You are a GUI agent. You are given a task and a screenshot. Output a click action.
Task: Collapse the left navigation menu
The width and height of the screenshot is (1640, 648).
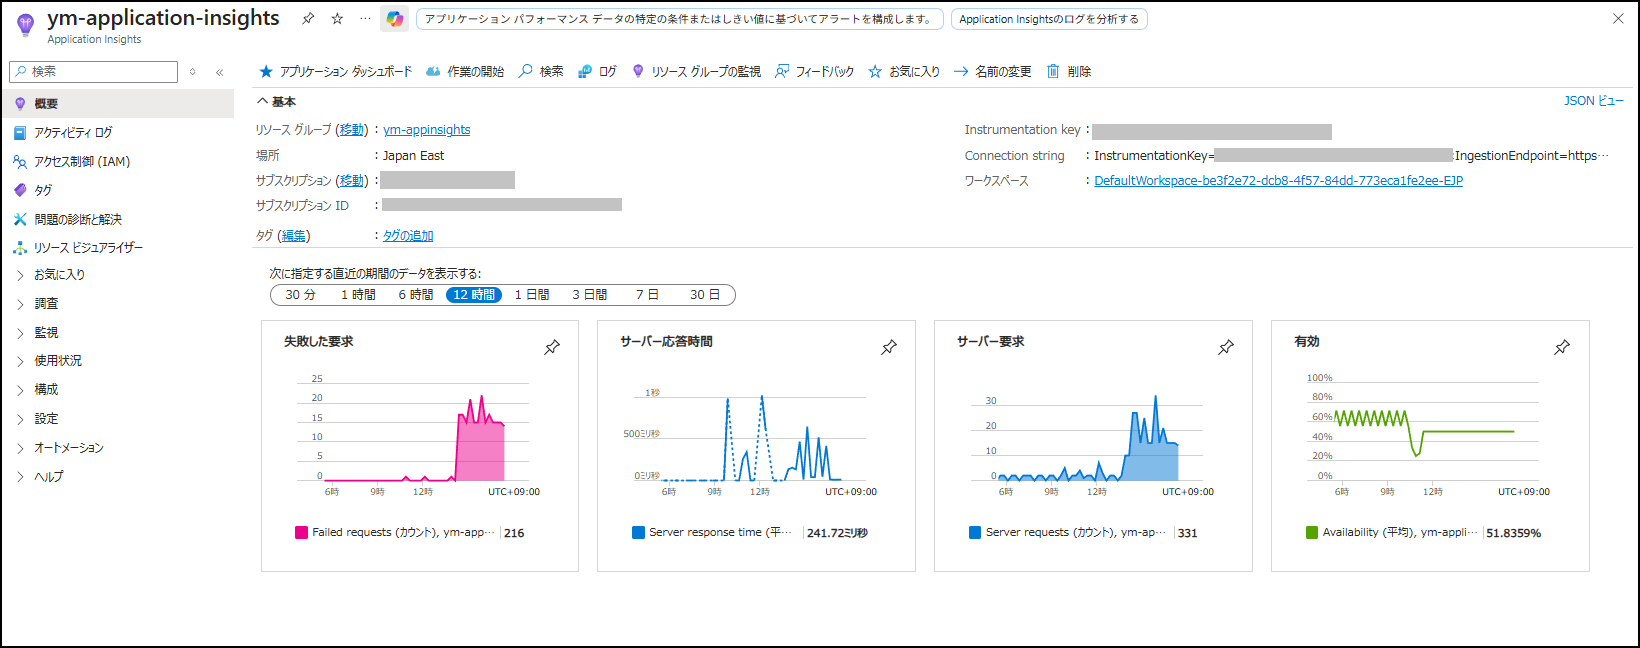(219, 72)
